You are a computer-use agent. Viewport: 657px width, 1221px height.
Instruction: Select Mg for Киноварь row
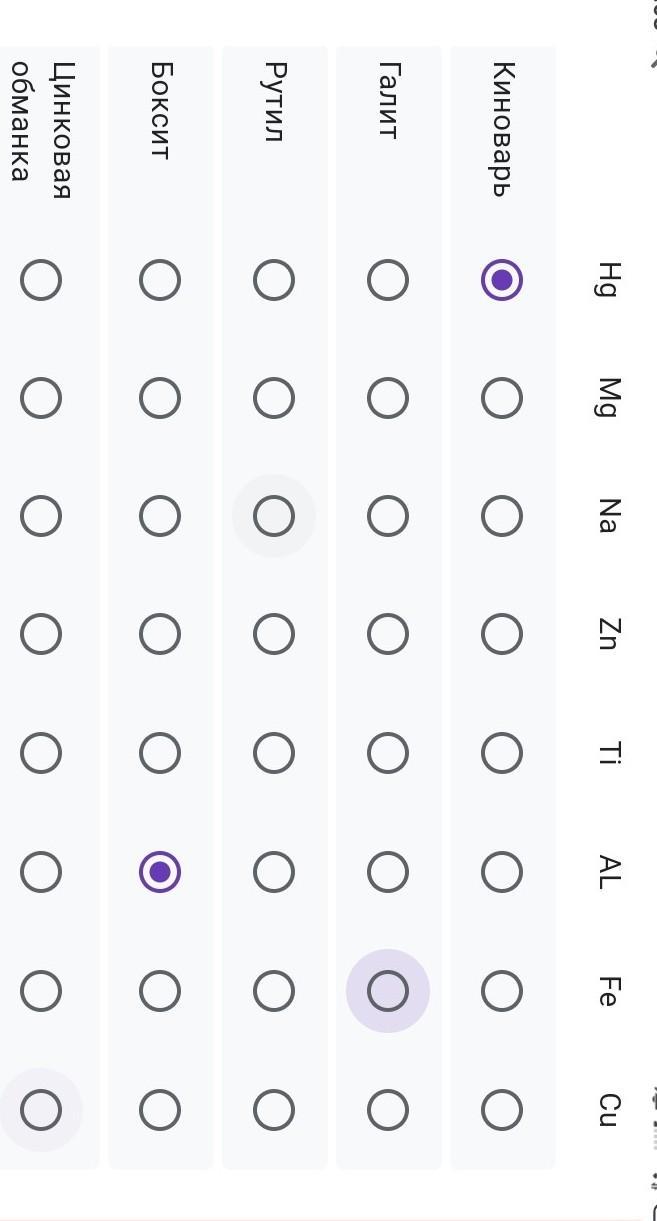coord(501,398)
